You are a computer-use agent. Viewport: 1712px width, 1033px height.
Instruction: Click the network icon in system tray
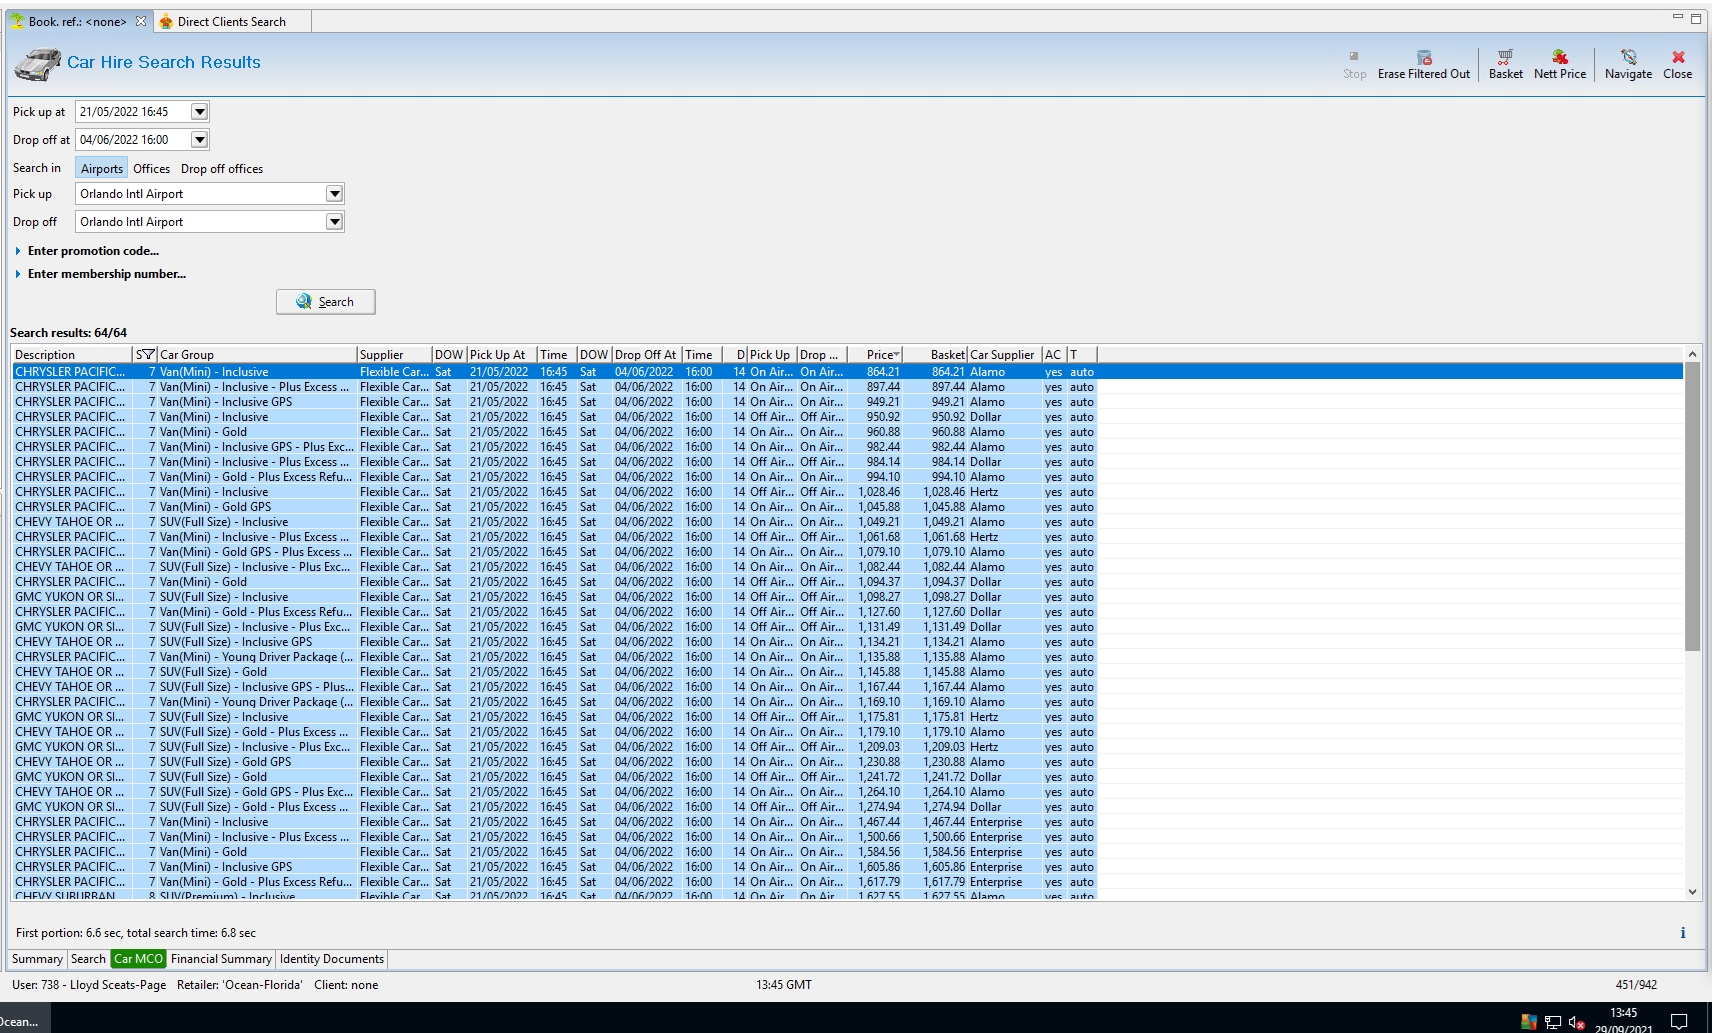click(x=1552, y=1022)
